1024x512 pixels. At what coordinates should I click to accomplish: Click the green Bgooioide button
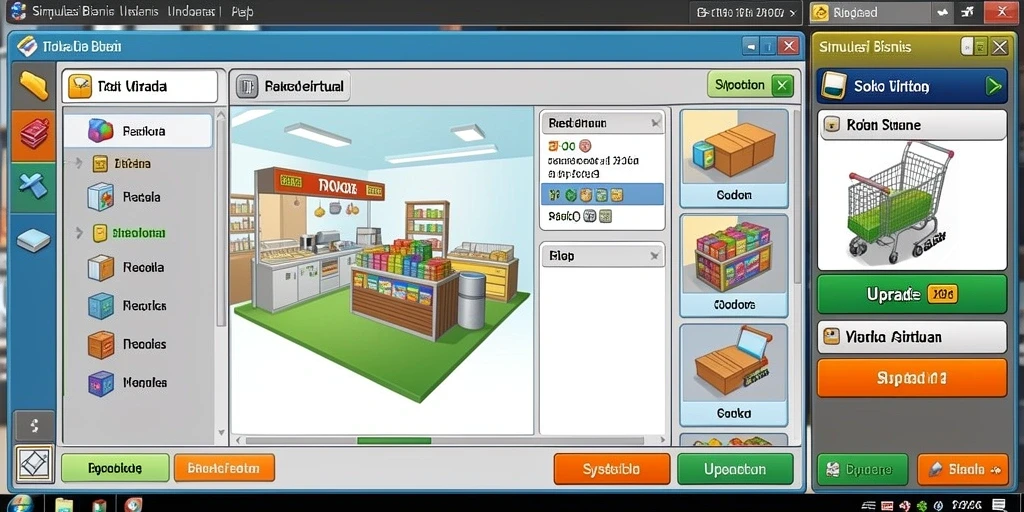coord(115,468)
